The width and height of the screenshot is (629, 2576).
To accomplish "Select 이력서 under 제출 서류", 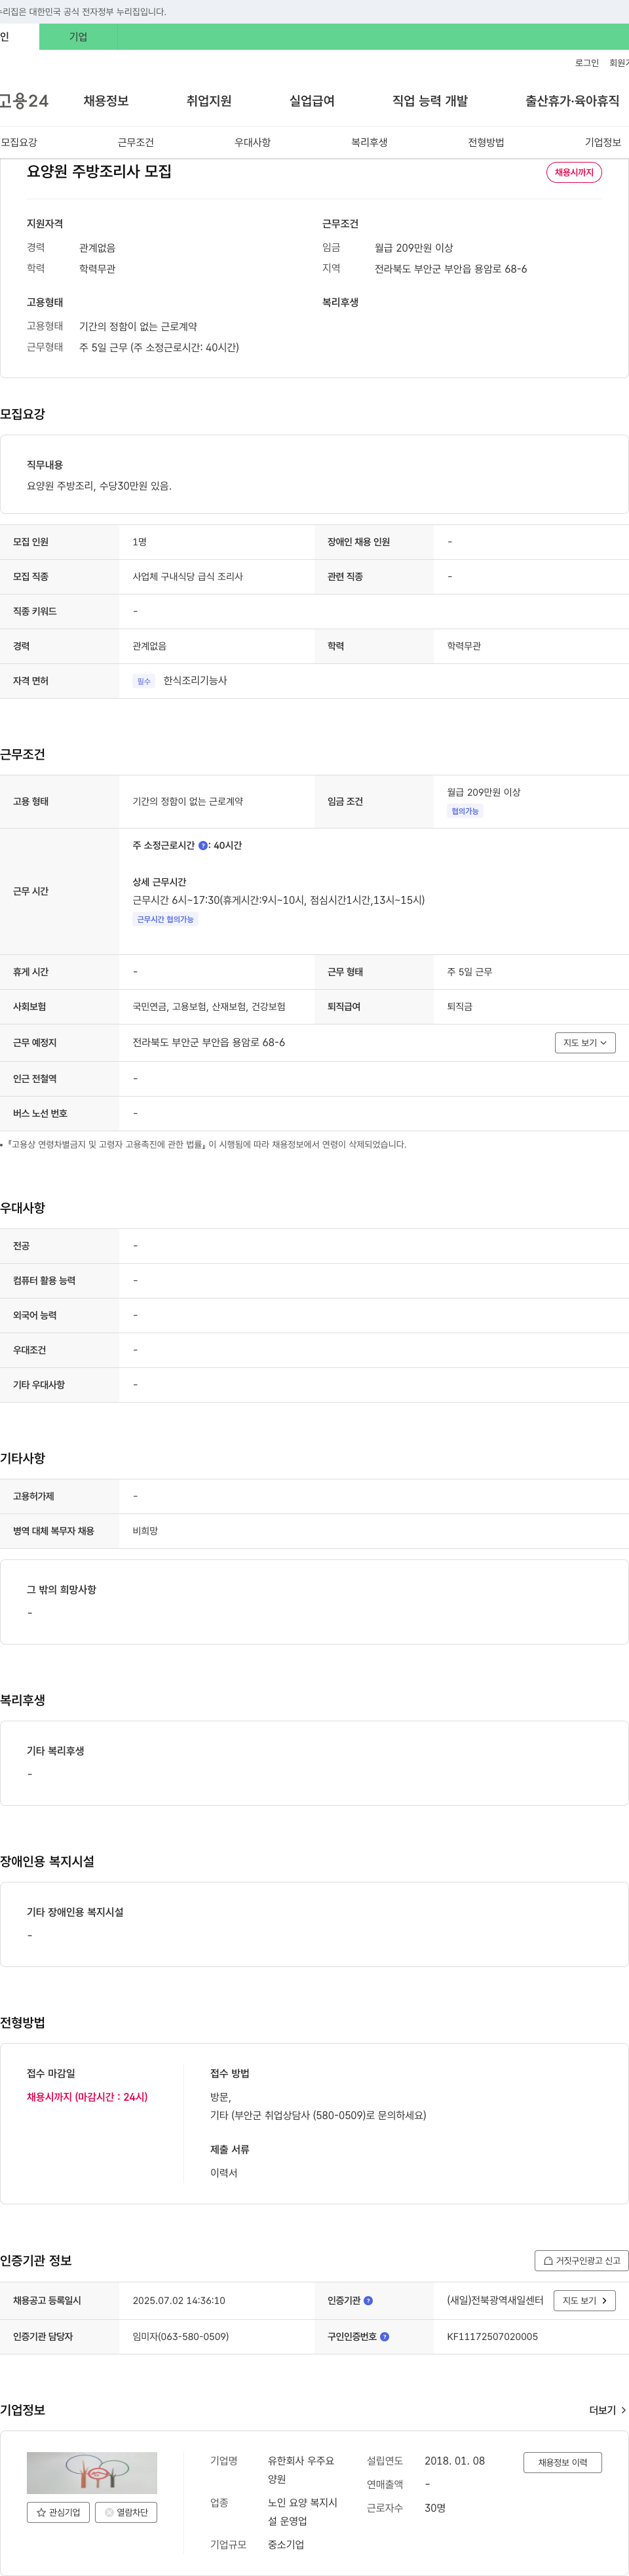I will (x=224, y=2173).
